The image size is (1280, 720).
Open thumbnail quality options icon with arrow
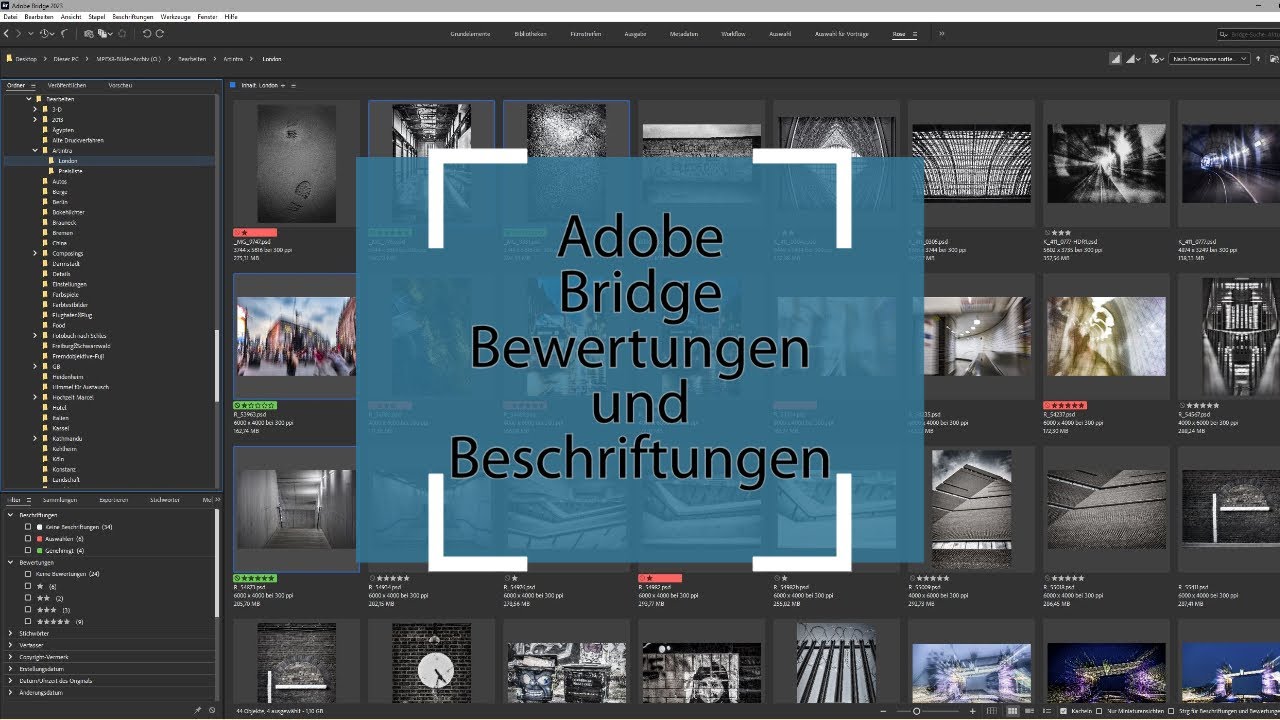coord(1134,59)
